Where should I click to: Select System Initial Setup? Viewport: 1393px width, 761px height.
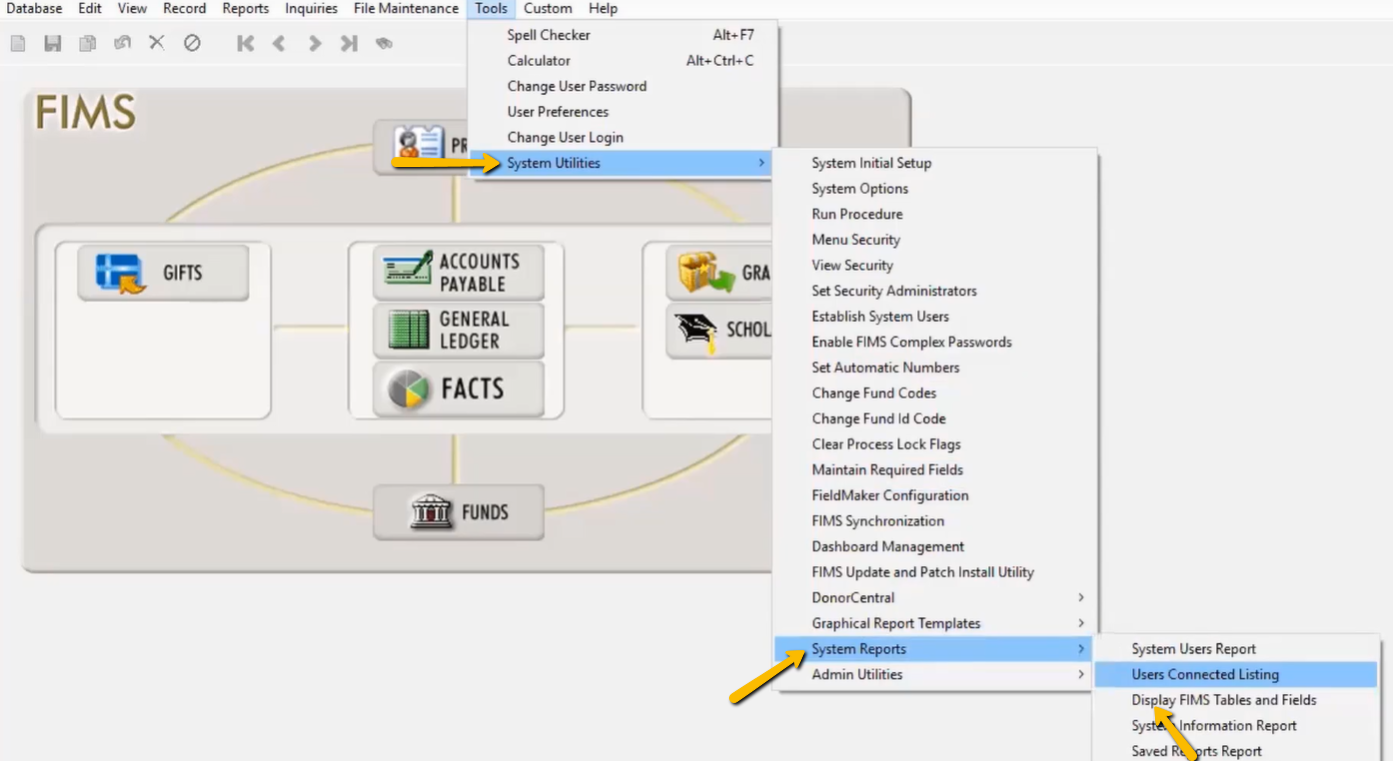pyautogui.click(x=935, y=163)
